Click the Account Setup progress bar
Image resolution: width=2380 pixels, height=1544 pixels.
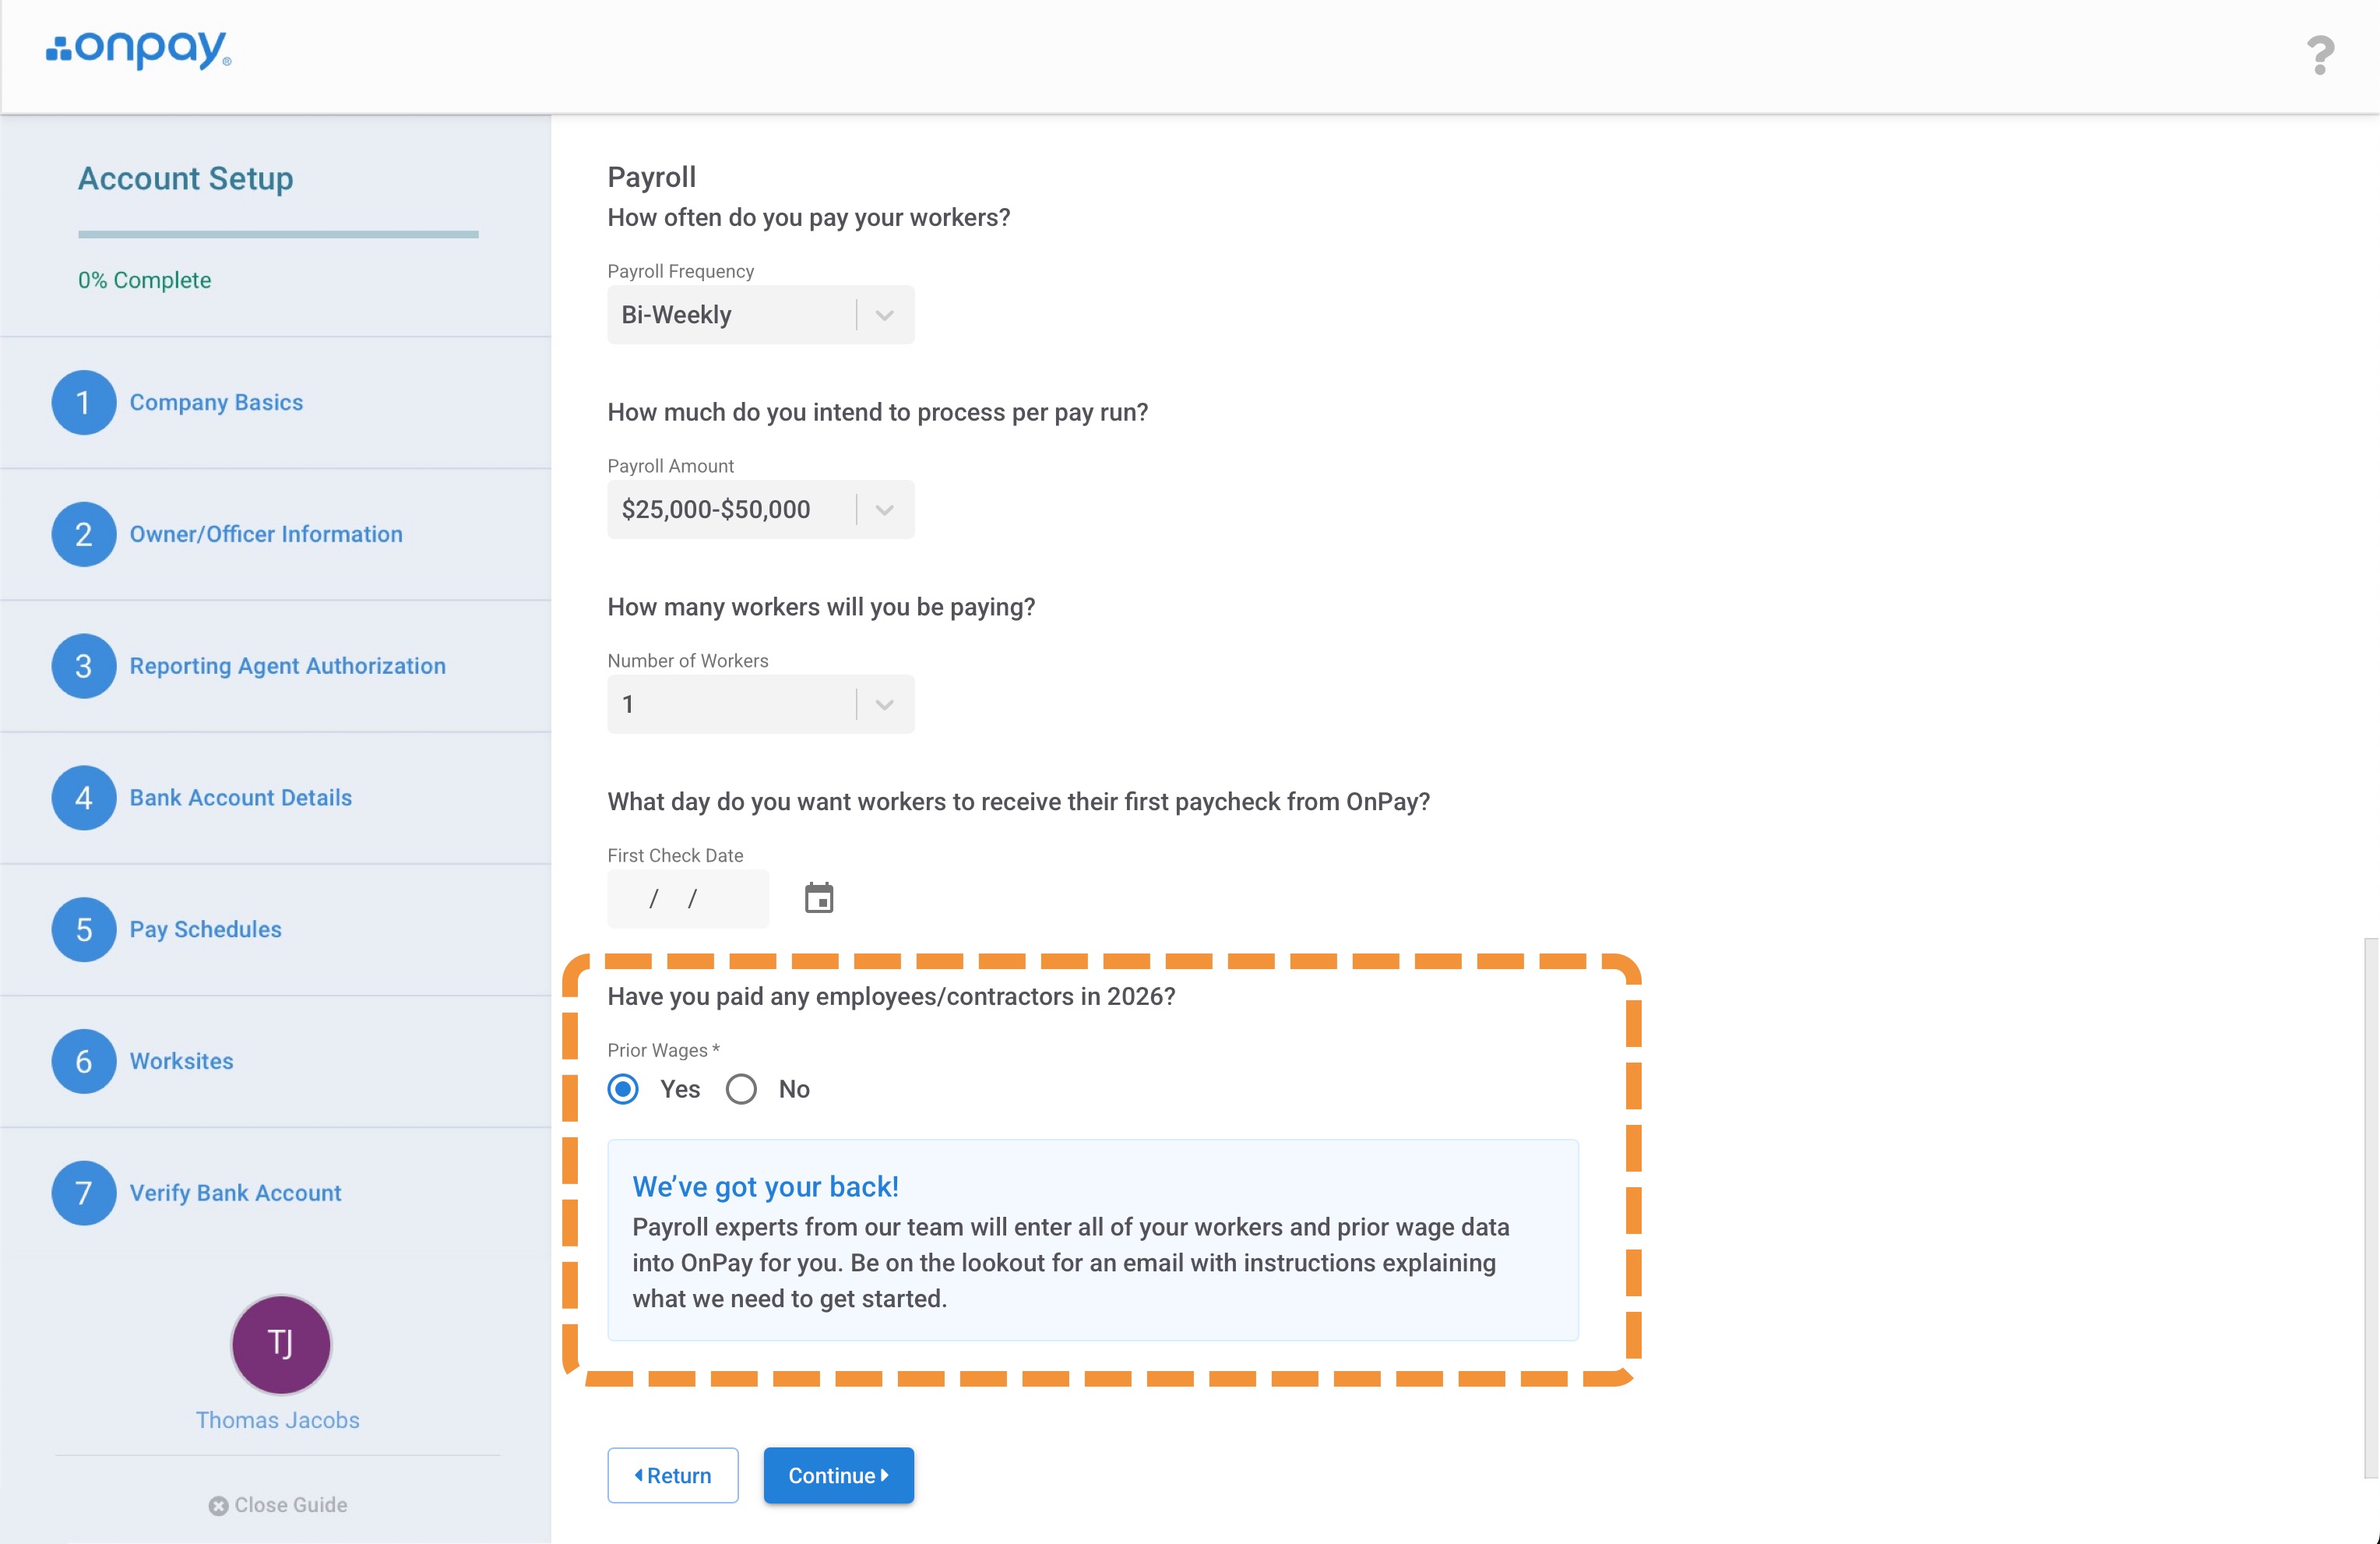[x=278, y=235]
